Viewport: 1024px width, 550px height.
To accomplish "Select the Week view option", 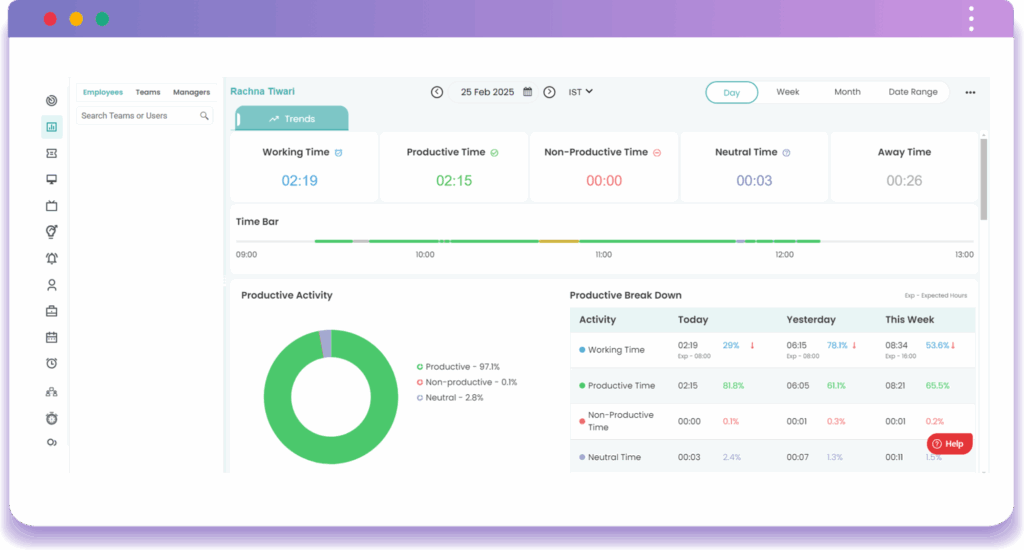I will pyautogui.click(x=787, y=92).
